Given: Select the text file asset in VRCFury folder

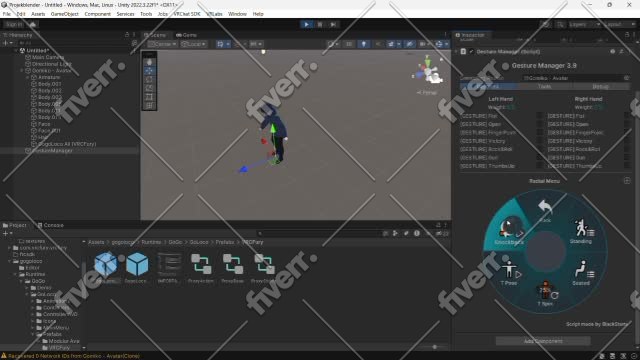Looking at the screenshot, I should click(x=169, y=267).
